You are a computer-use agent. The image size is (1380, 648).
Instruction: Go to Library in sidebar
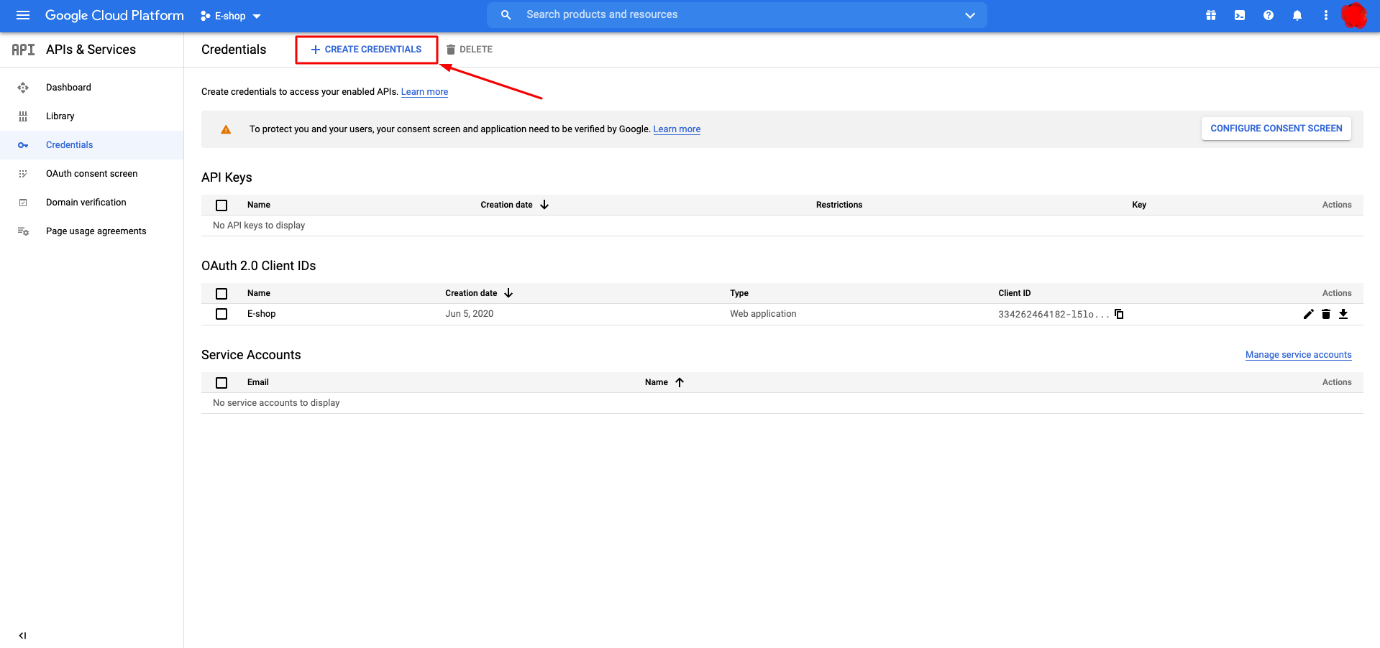(60, 116)
